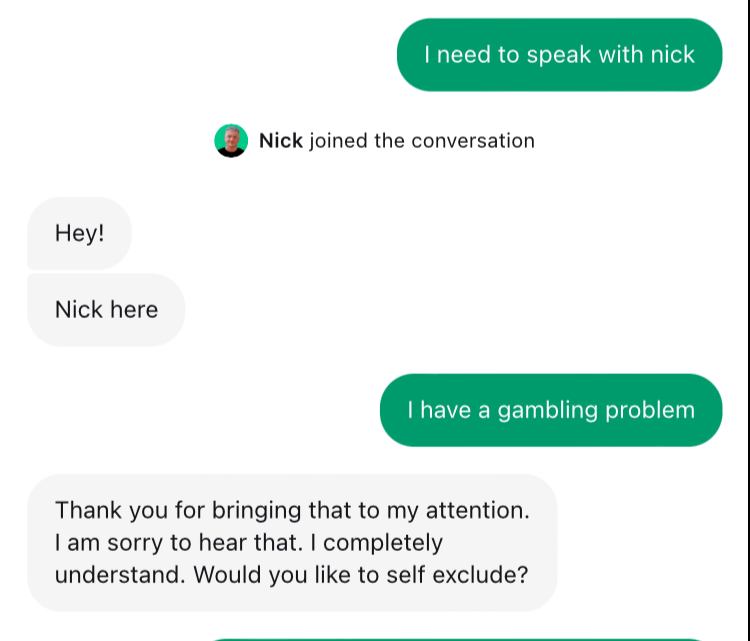Image resolution: width=750 pixels, height=641 pixels.
Task: Click the 'joined the conversation' system notice
Action: [x=421, y=141]
